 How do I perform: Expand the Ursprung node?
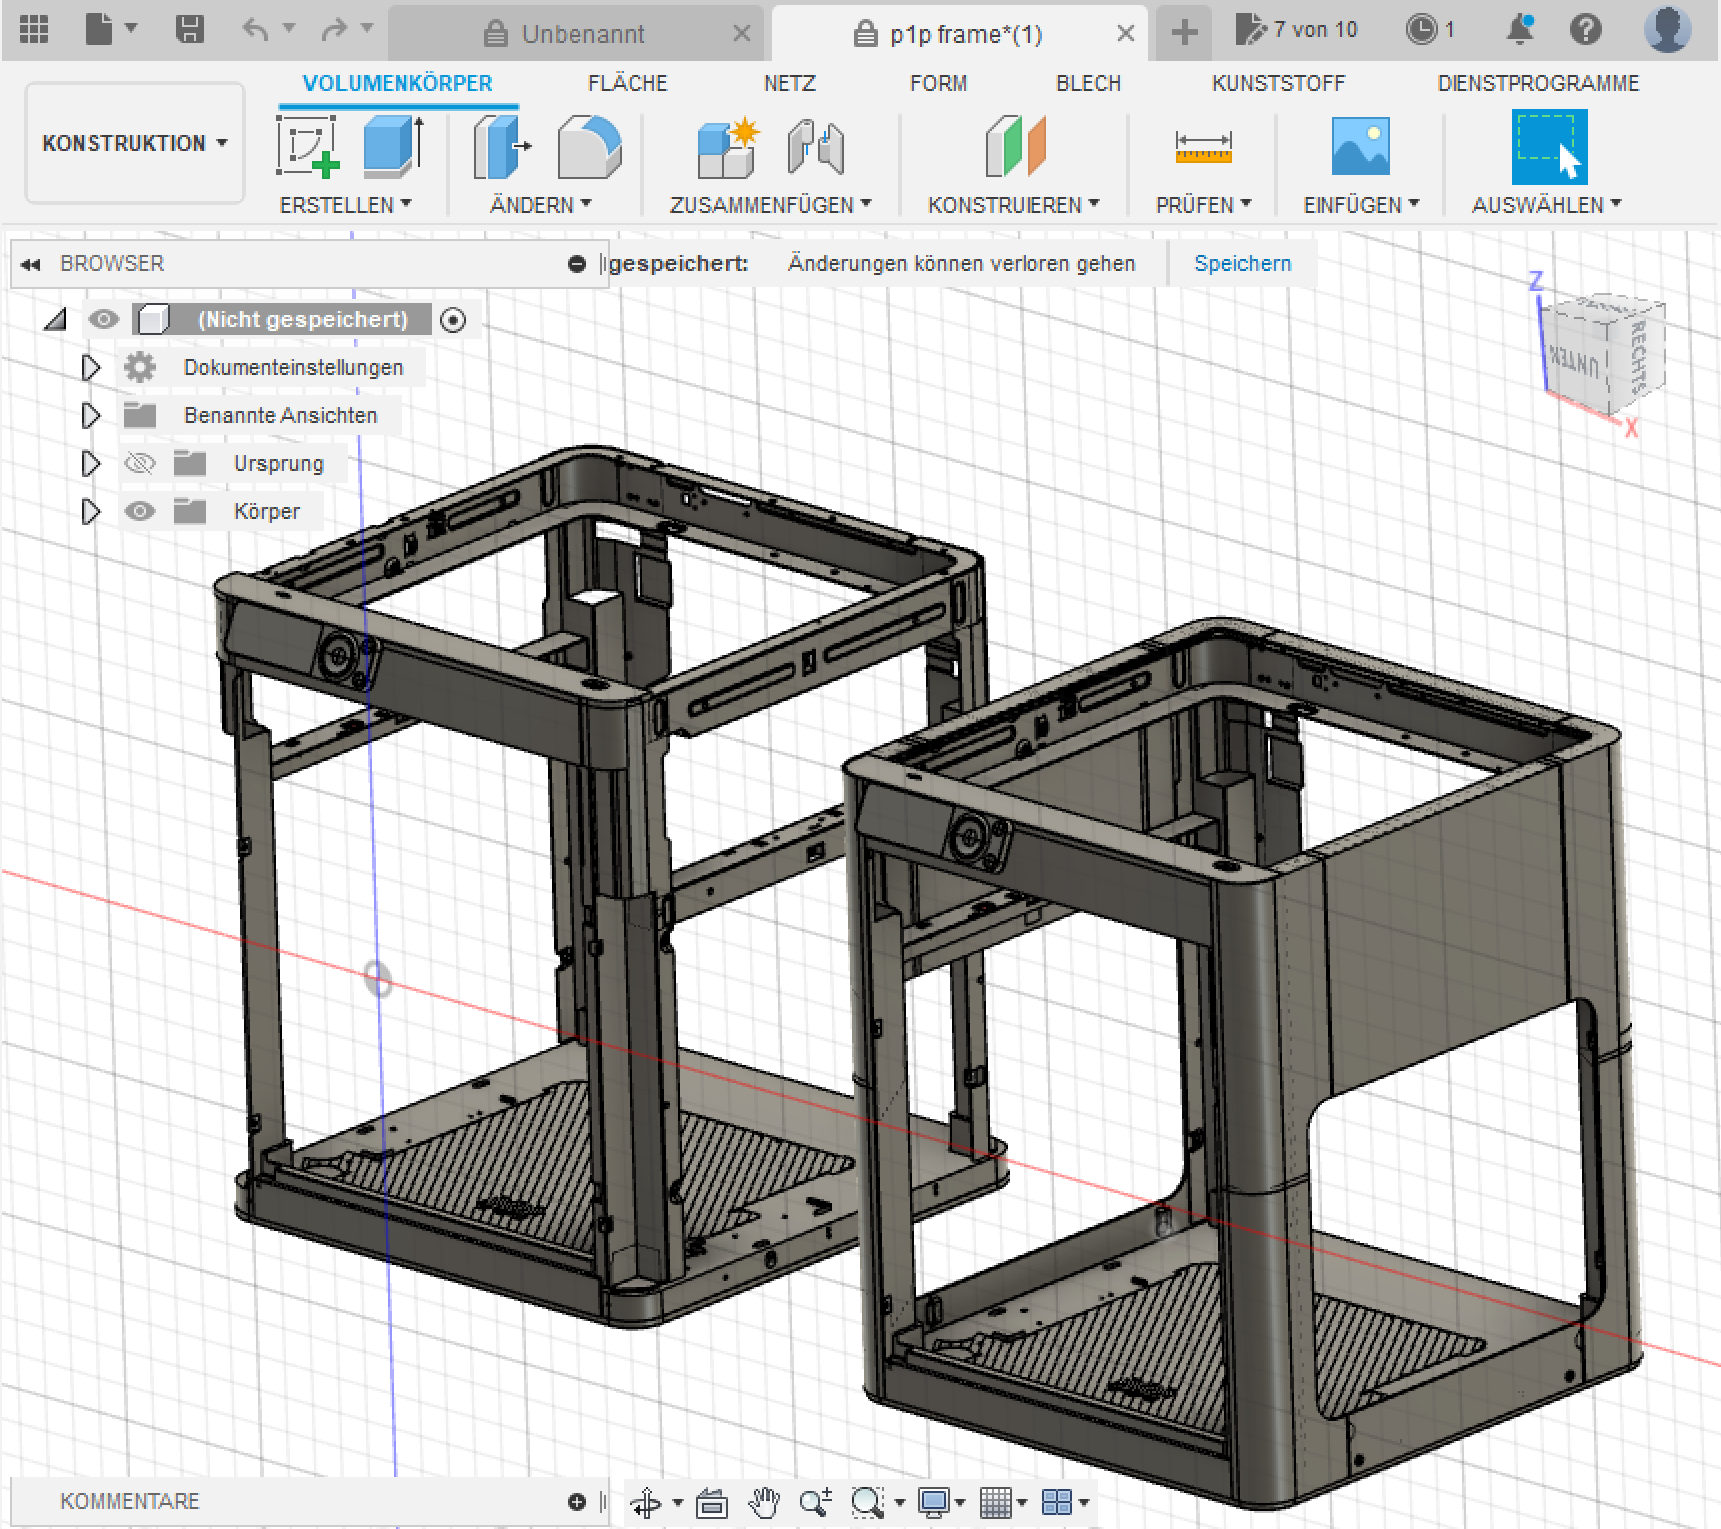pos(90,463)
